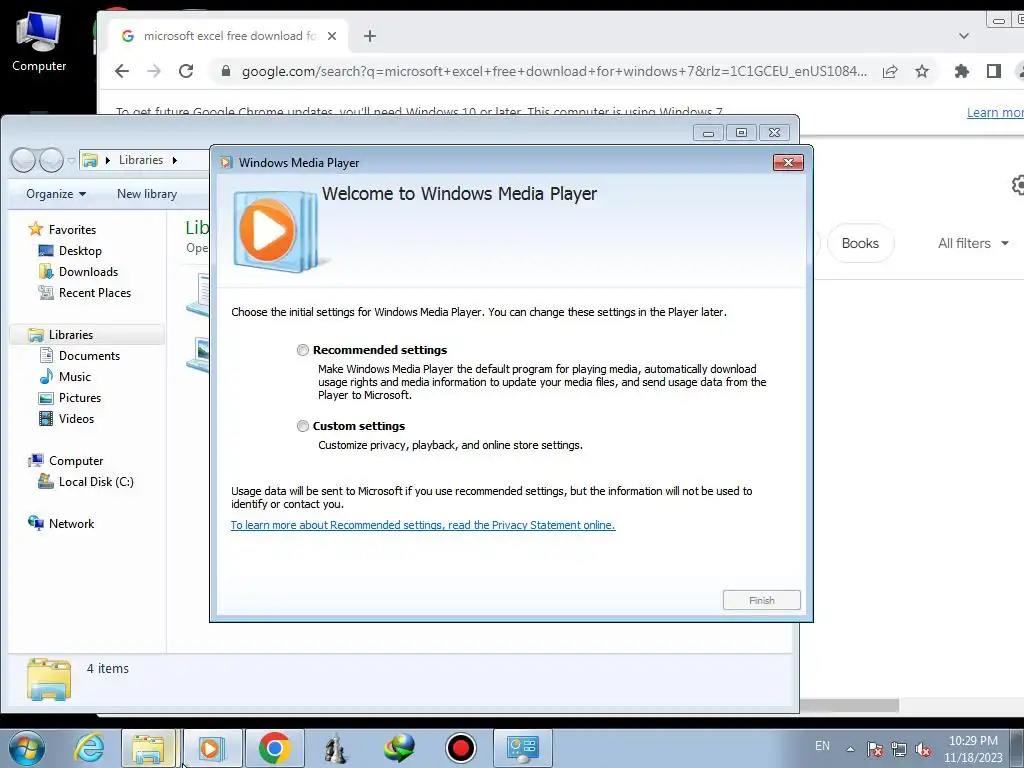Toggle the Chrome side panel icon
Viewport: 1024px width, 768px height.
point(993,71)
